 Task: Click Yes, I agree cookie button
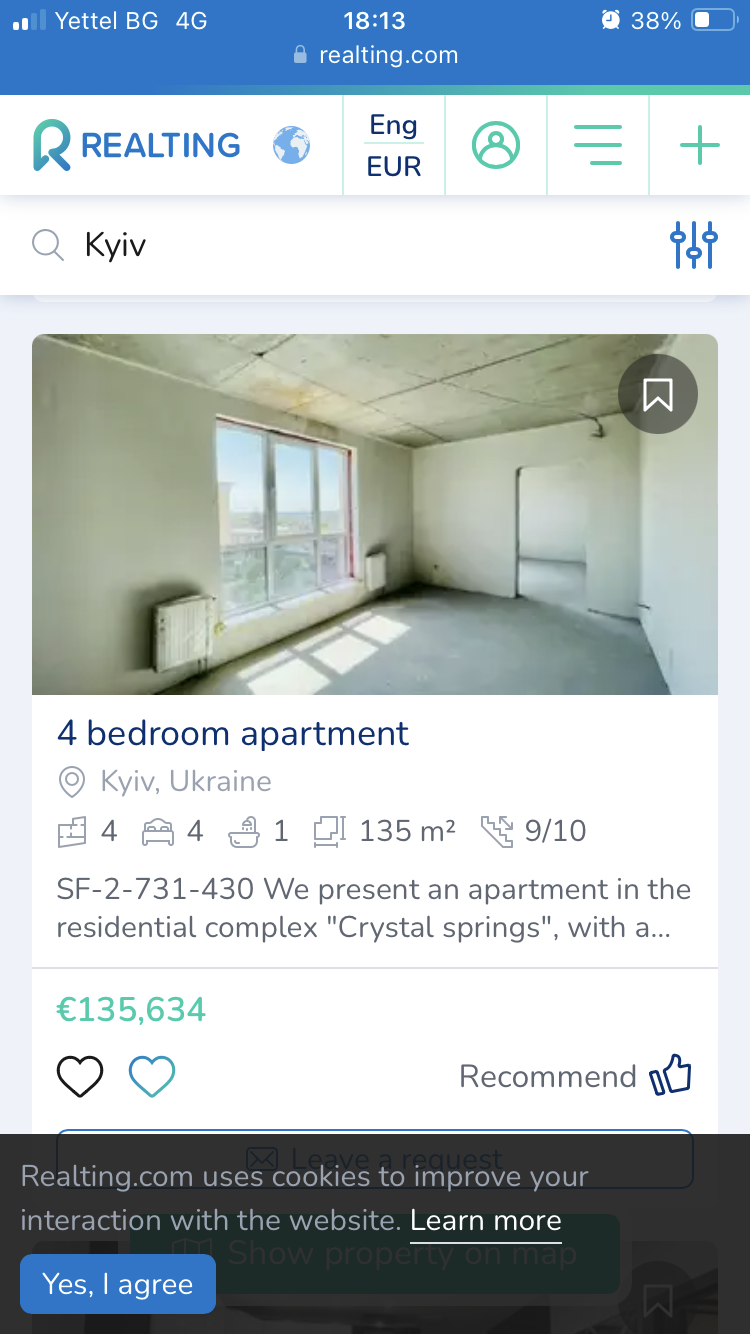click(x=118, y=1284)
